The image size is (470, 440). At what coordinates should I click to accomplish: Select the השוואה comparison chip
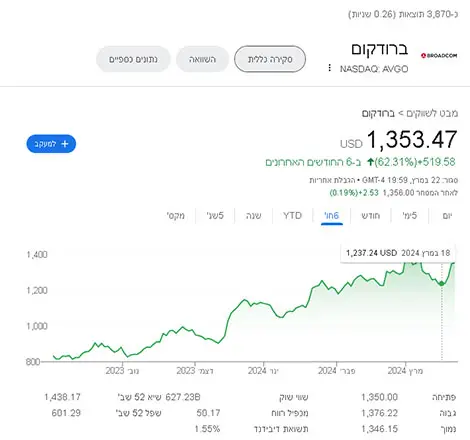202,59
